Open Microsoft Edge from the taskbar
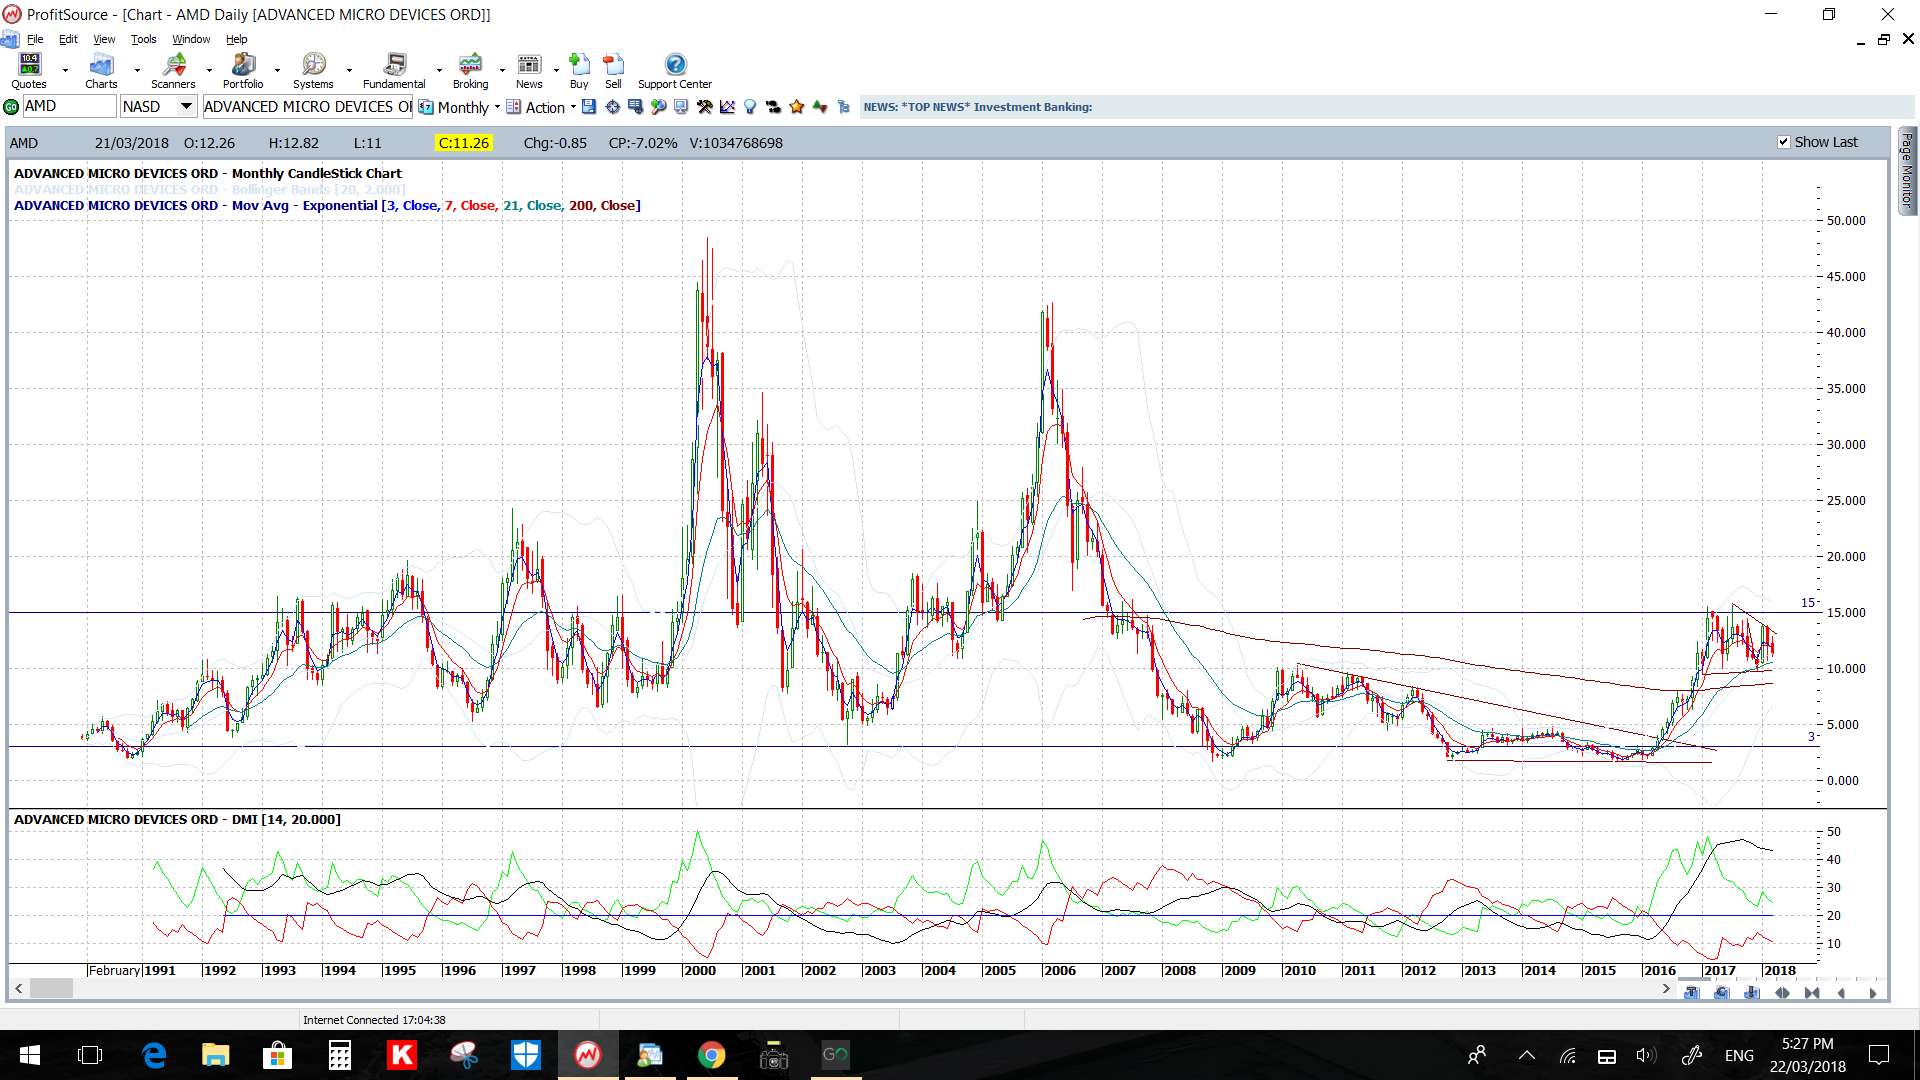The width and height of the screenshot is (1920, 1080). point(153,1055)
